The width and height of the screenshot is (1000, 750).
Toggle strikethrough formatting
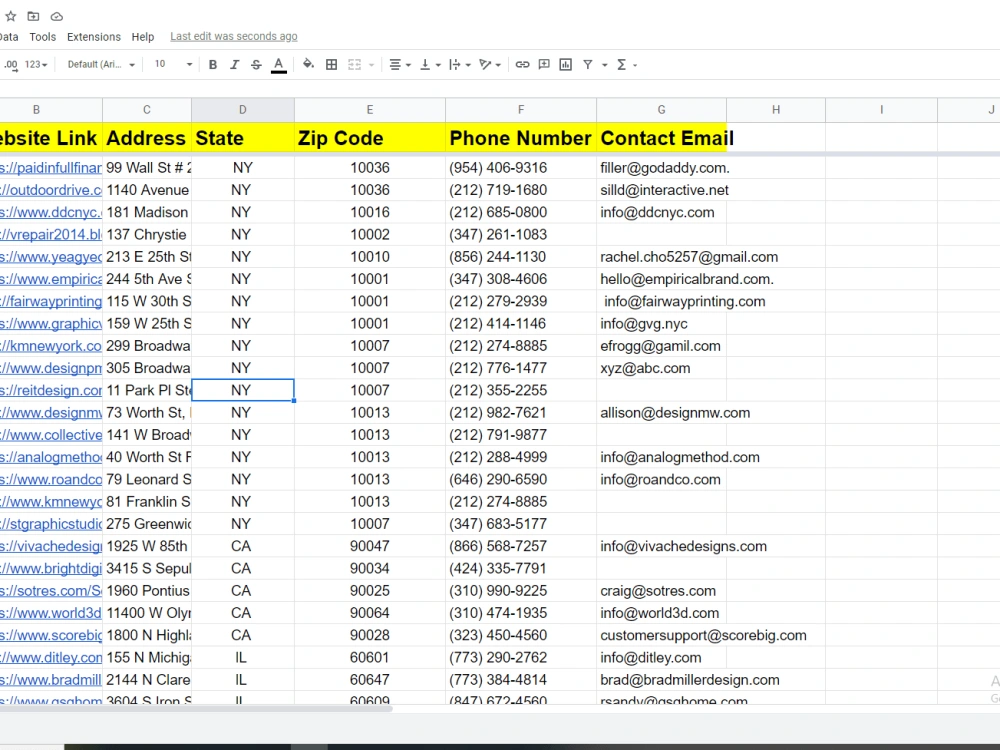[x=256, y=64]
